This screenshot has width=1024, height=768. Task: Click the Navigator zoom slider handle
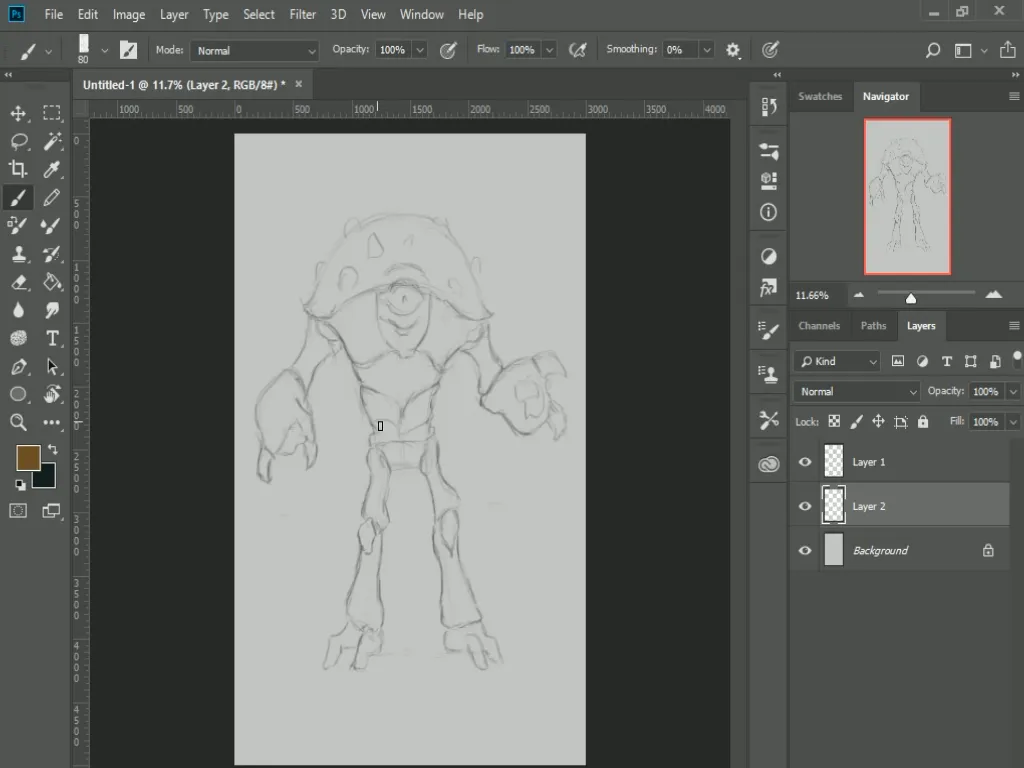(x=910, y=298)
